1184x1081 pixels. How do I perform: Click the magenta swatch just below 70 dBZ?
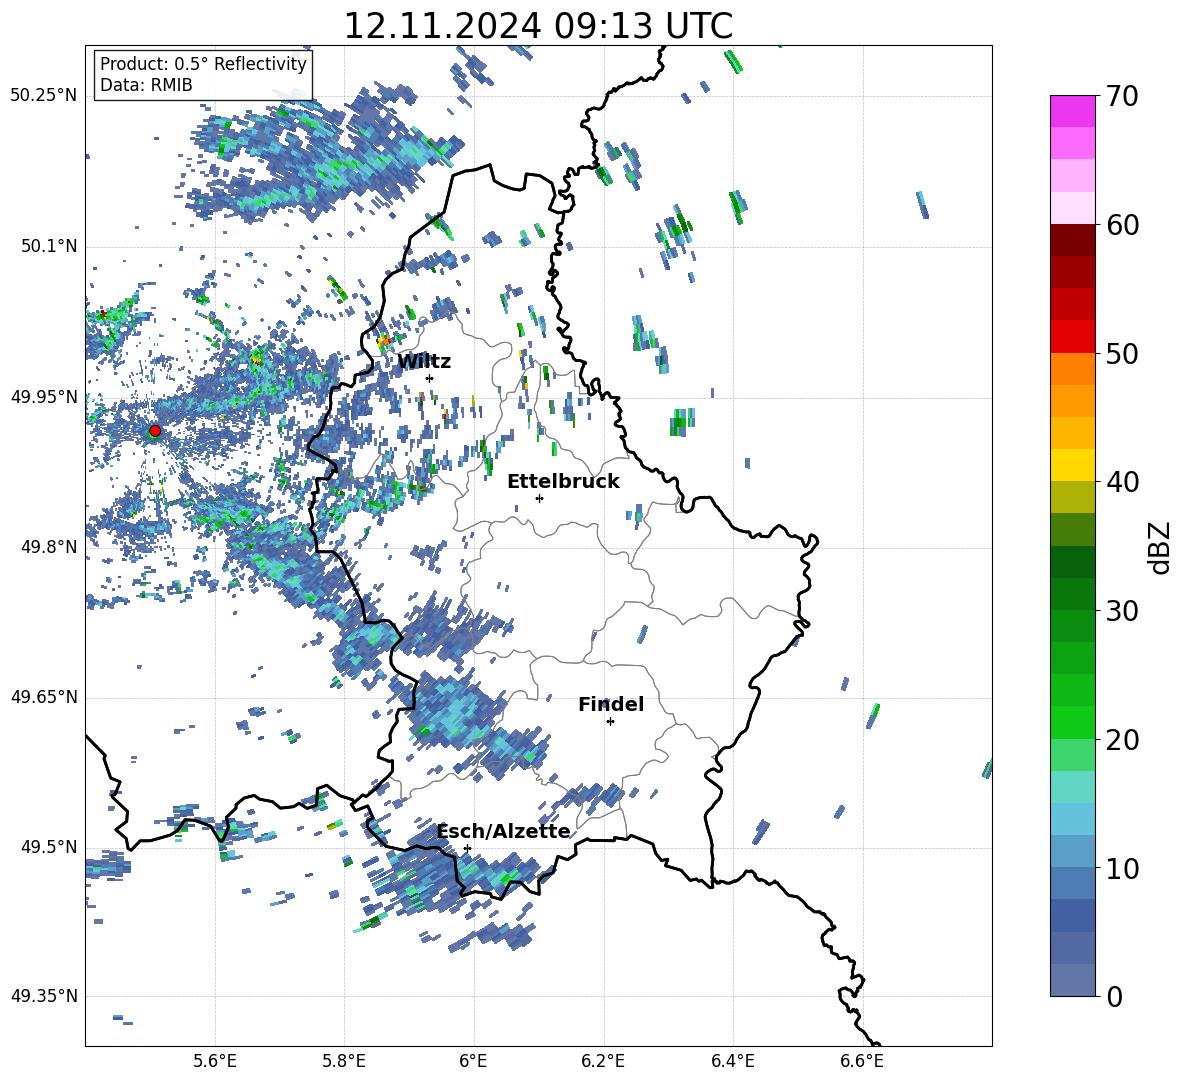(1072, 112)
